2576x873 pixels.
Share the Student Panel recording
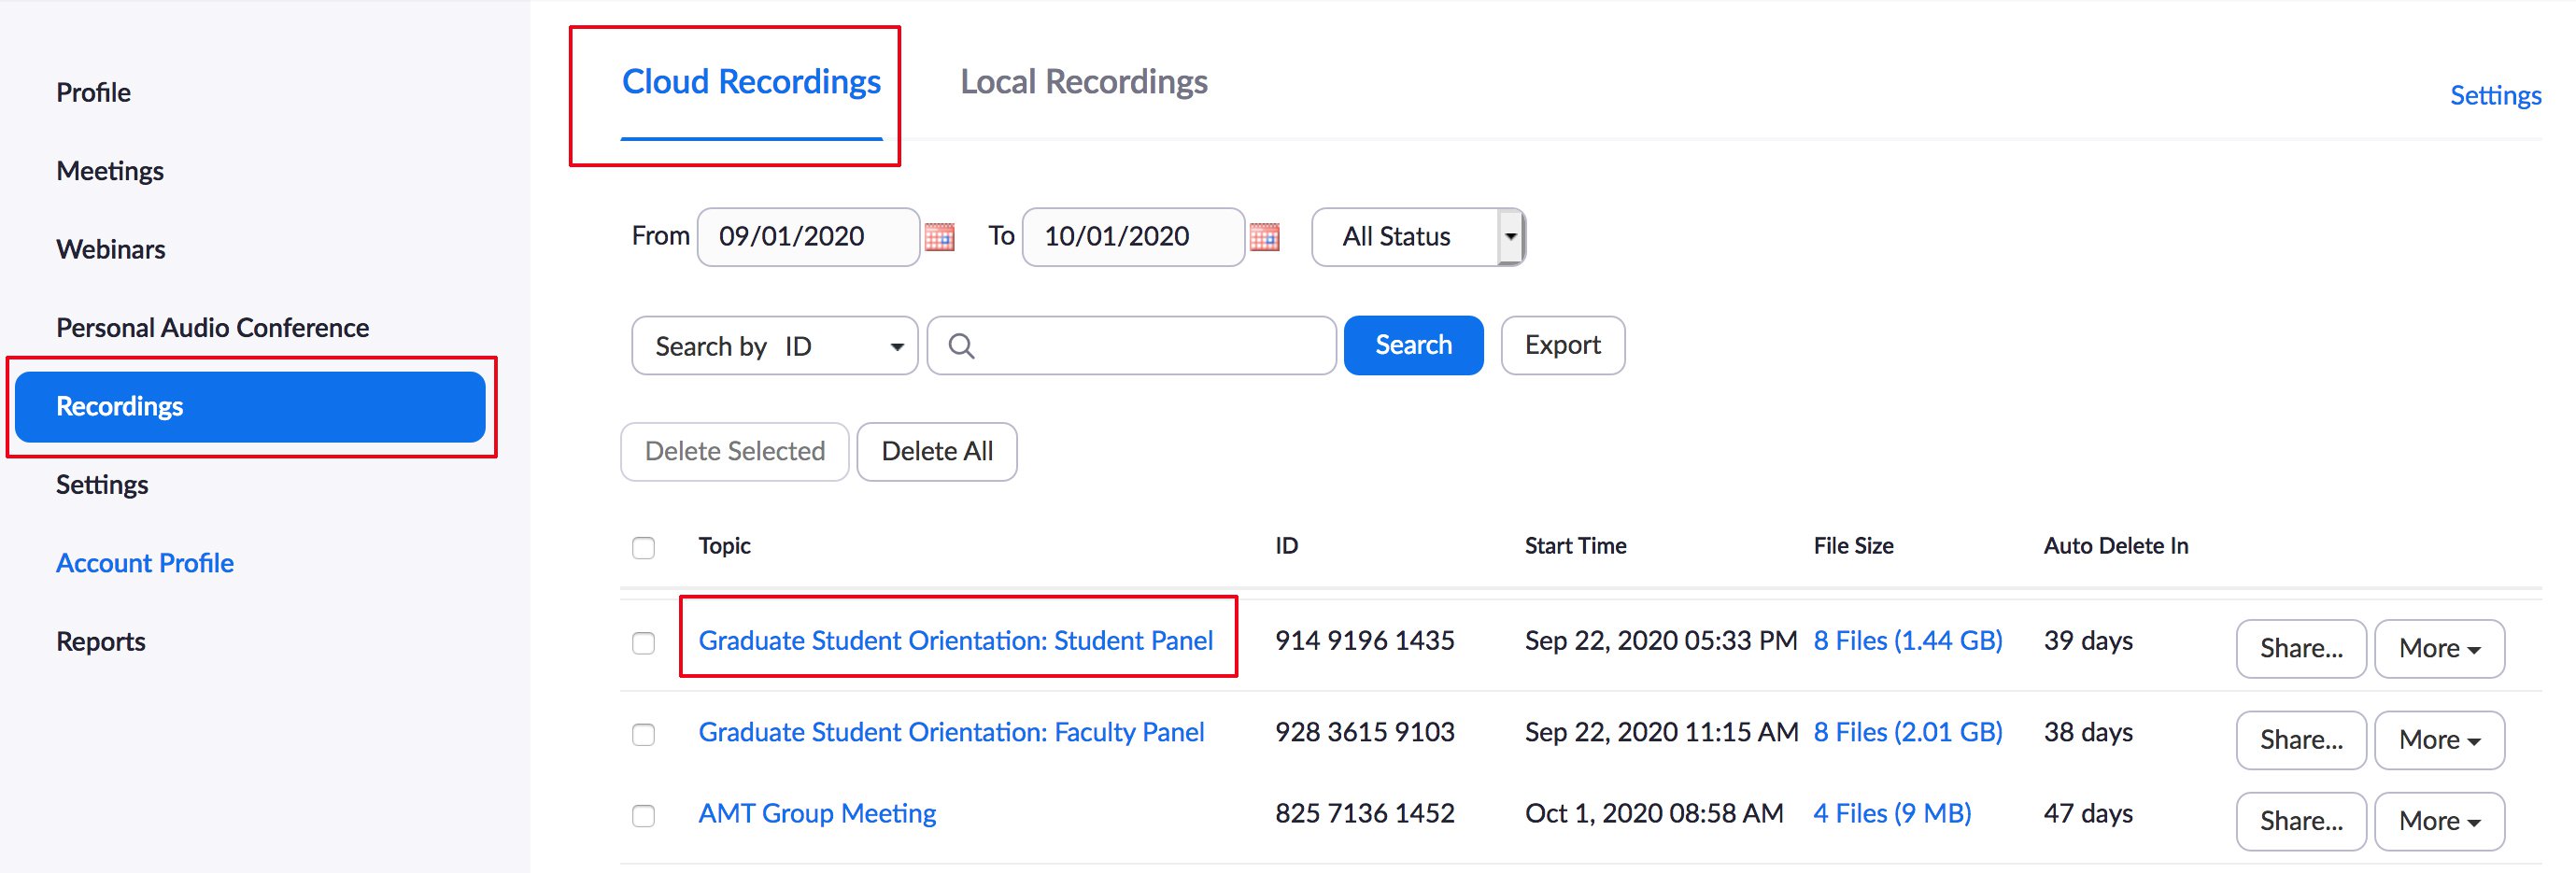coord(2300,649)
